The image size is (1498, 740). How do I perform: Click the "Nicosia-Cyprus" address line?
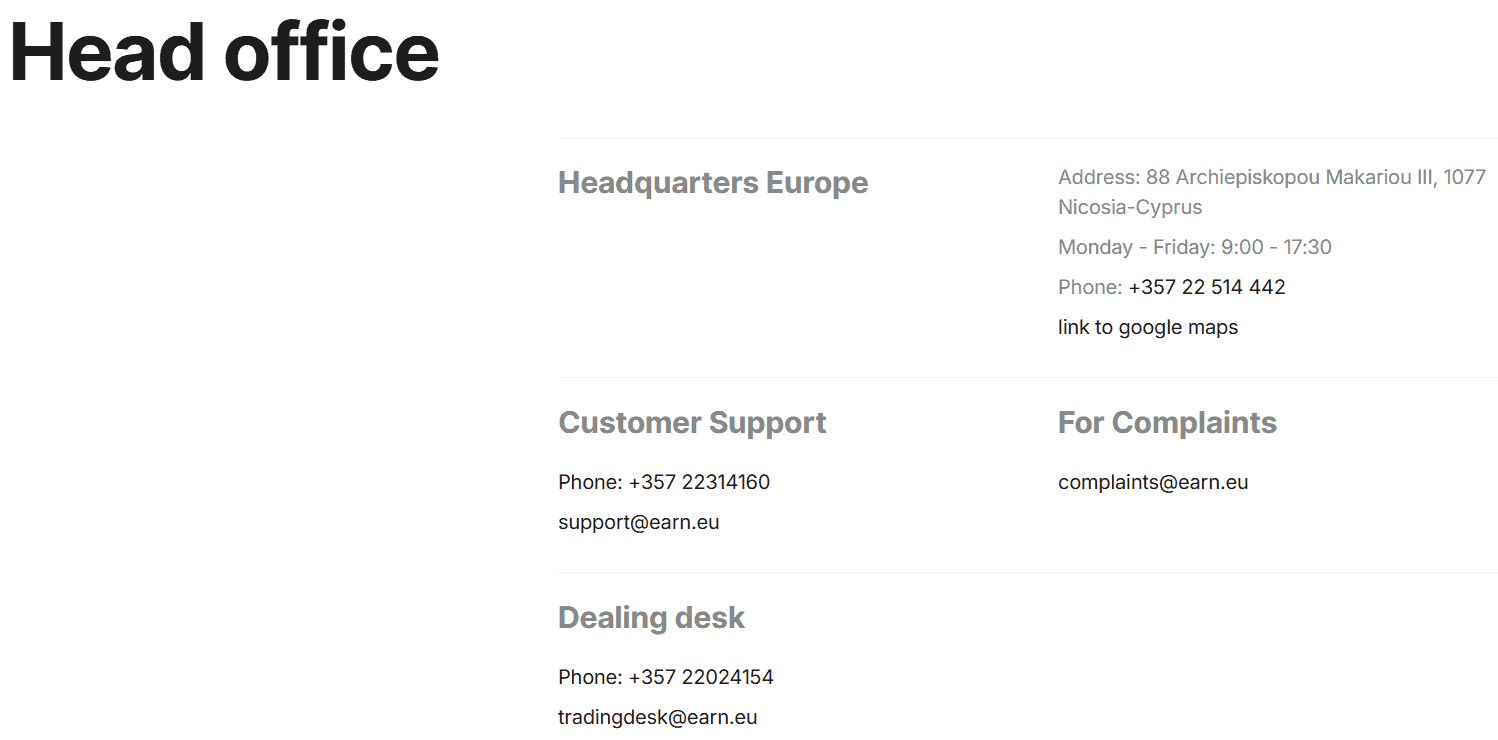pos(1129,207)
